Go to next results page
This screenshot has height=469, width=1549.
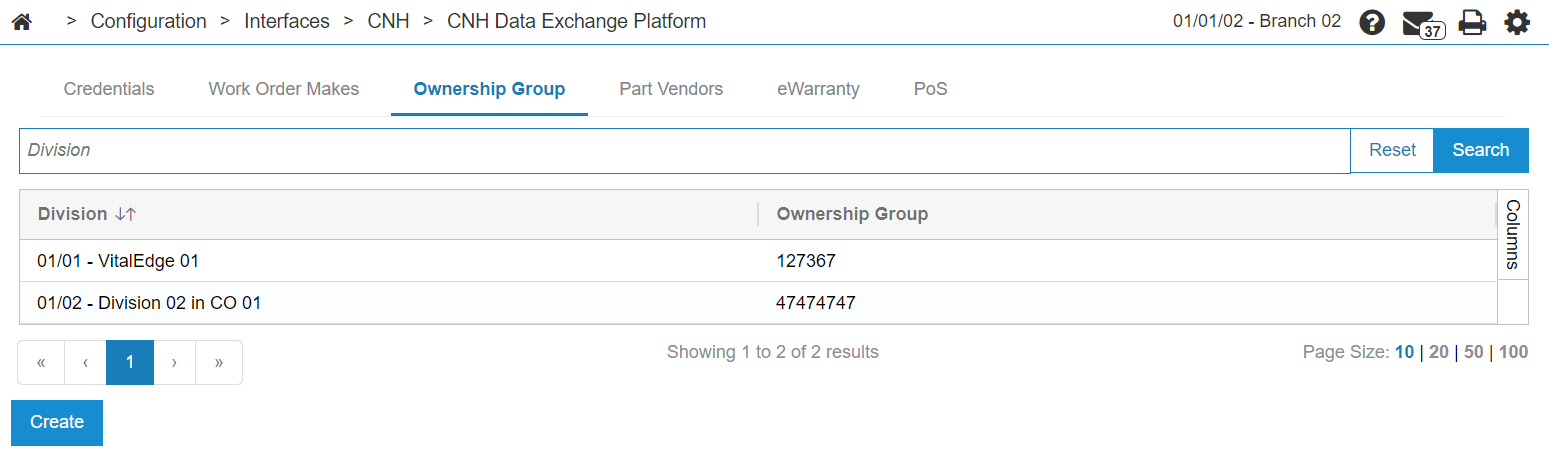pos(174,362)
